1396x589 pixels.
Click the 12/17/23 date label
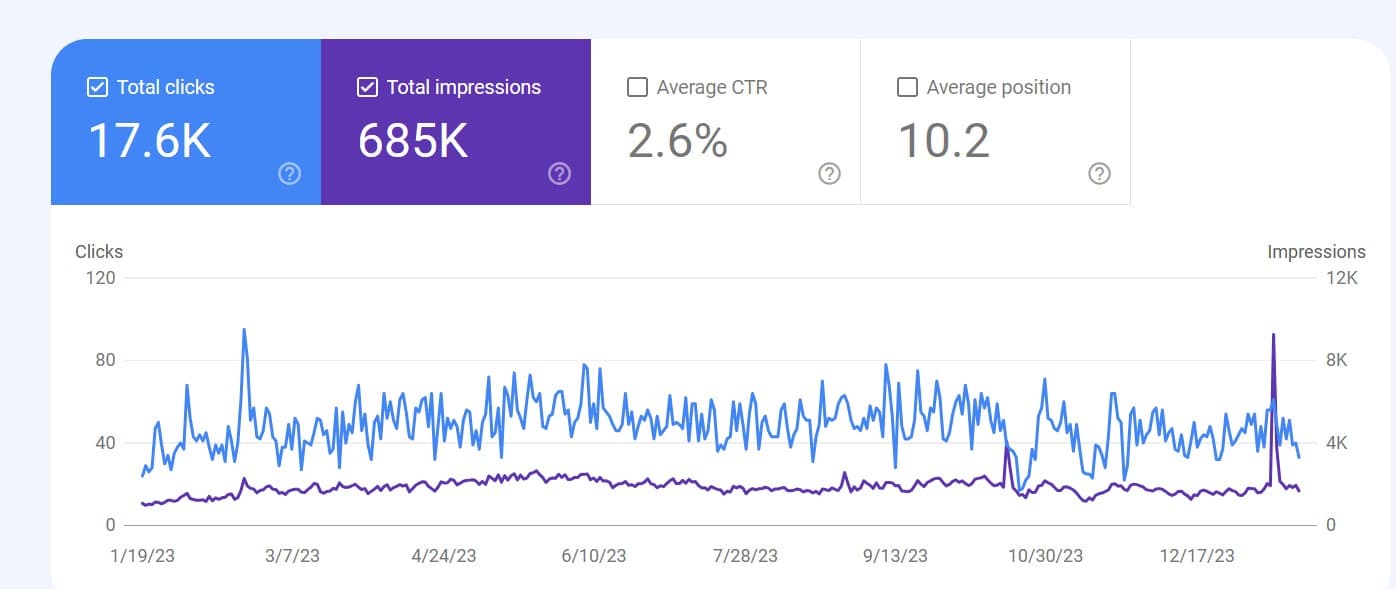[x=1197, y=556]
